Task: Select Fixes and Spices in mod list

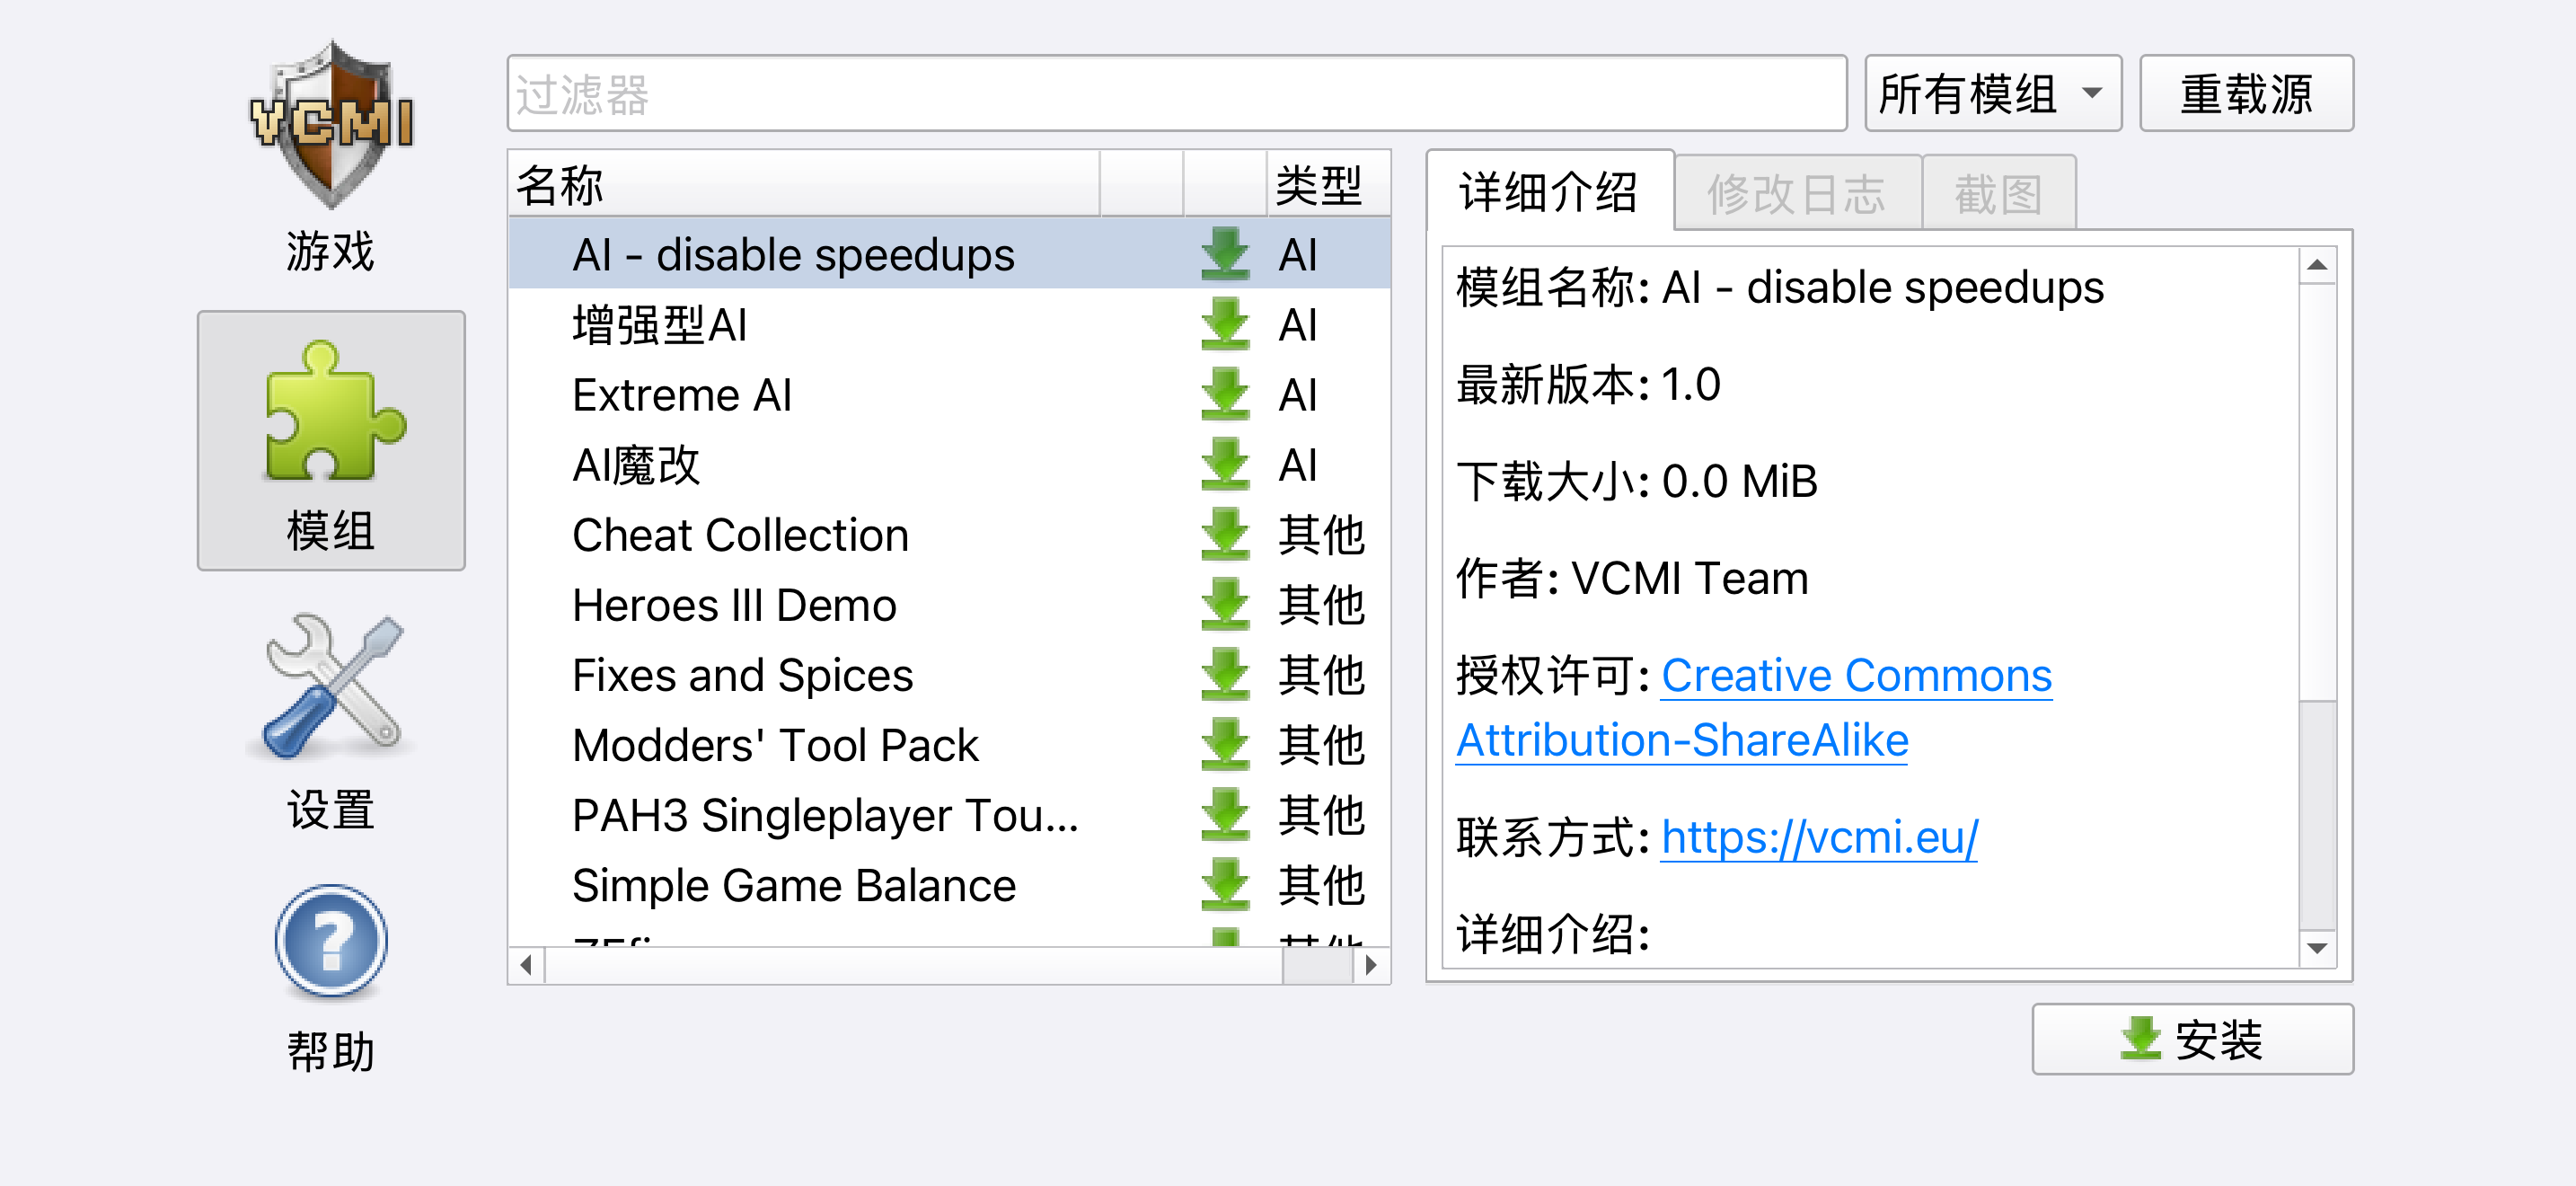Action: pyautogui.click(x=742, y=674)
